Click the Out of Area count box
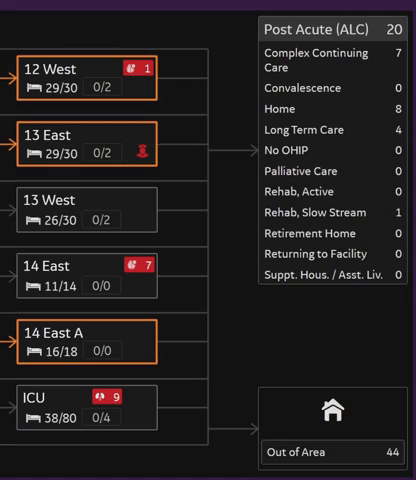 click(x=333, y=452)
